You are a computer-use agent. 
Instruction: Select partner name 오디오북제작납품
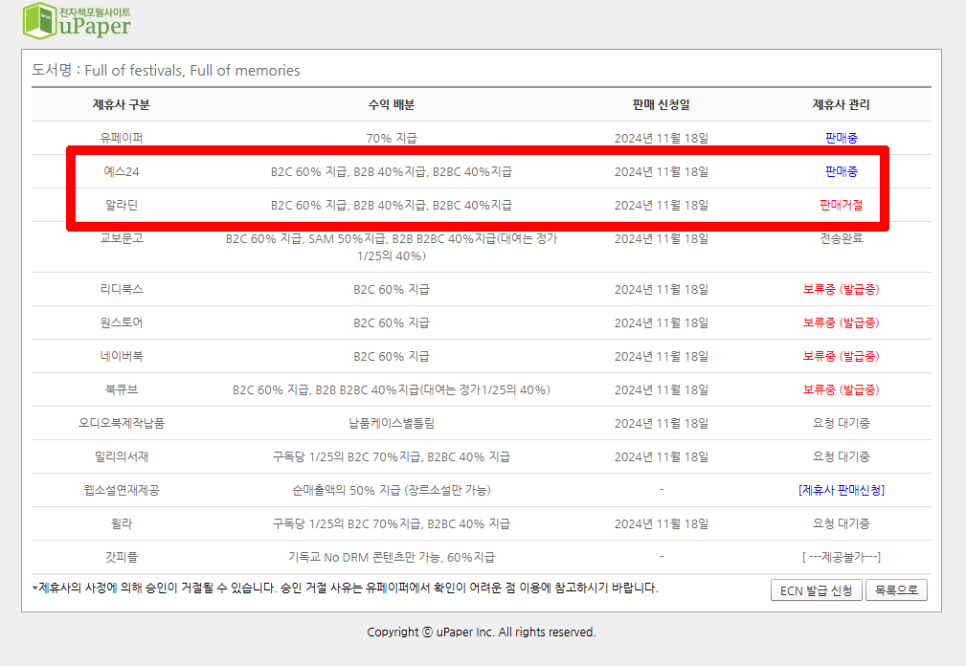coord(121,423)
